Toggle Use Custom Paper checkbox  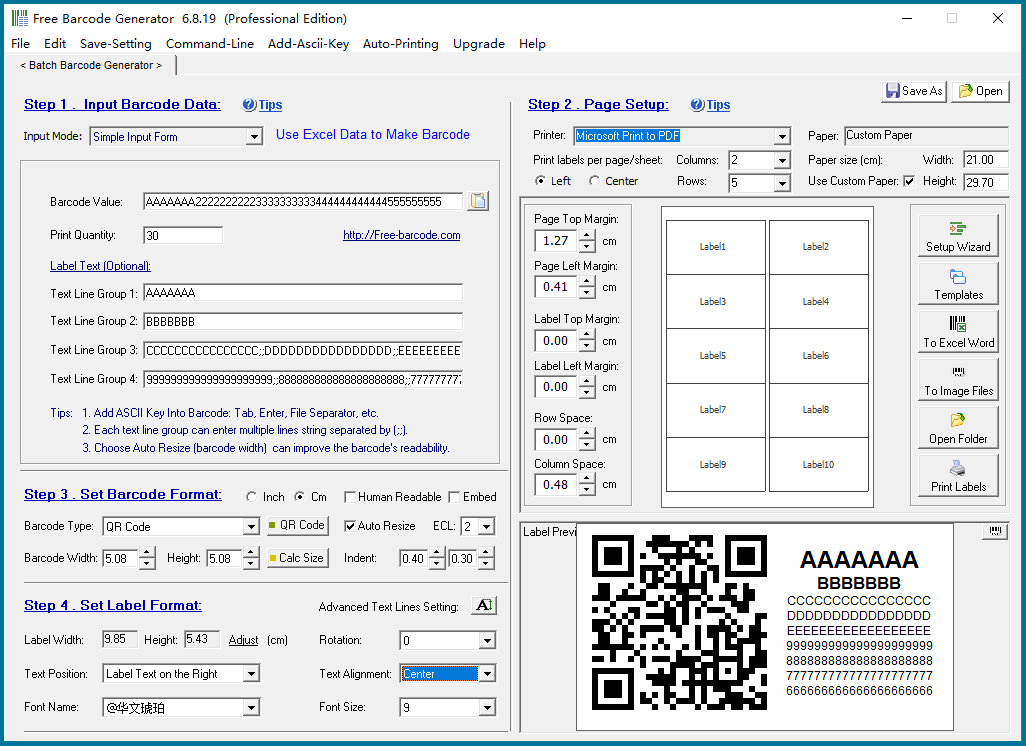909,181
